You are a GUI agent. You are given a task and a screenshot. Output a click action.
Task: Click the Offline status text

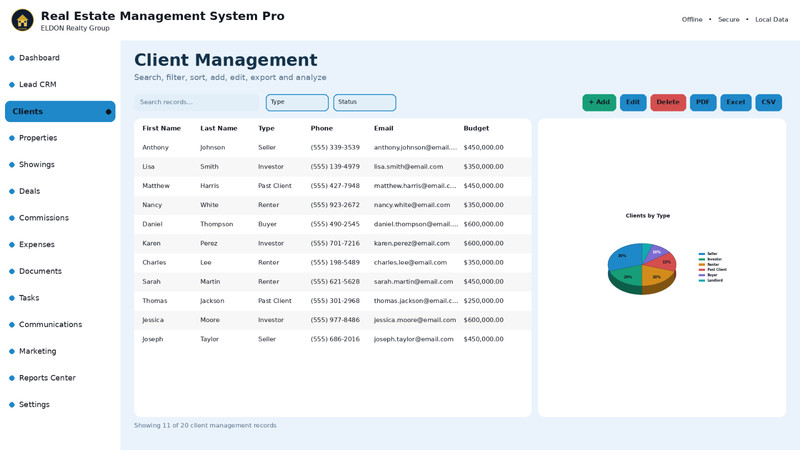coord(692,19)
